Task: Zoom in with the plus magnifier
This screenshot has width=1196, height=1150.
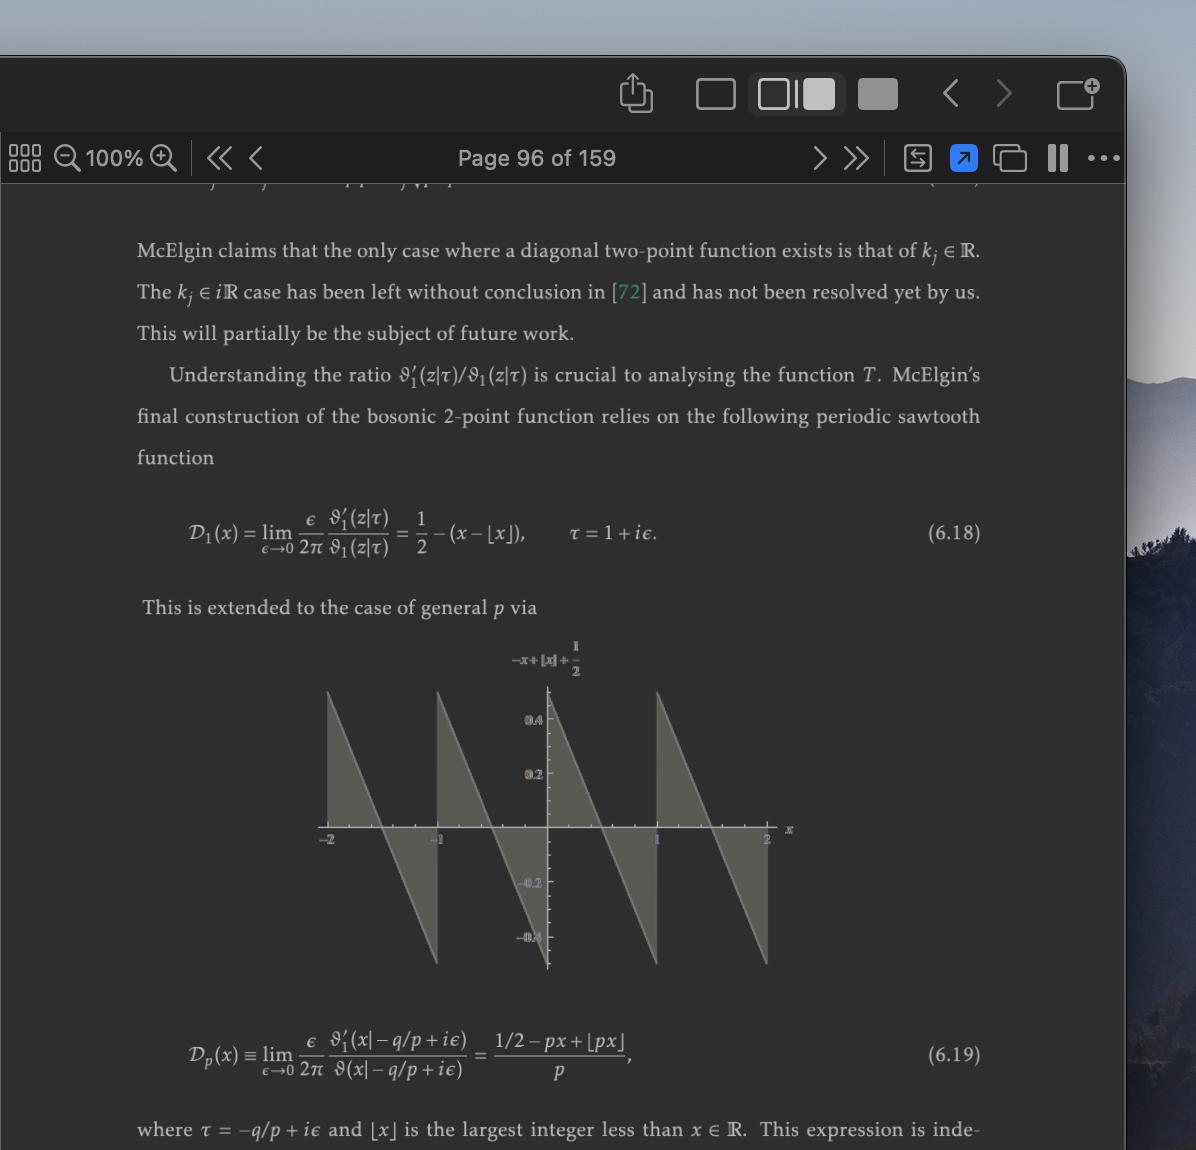Action: point(163,158)
